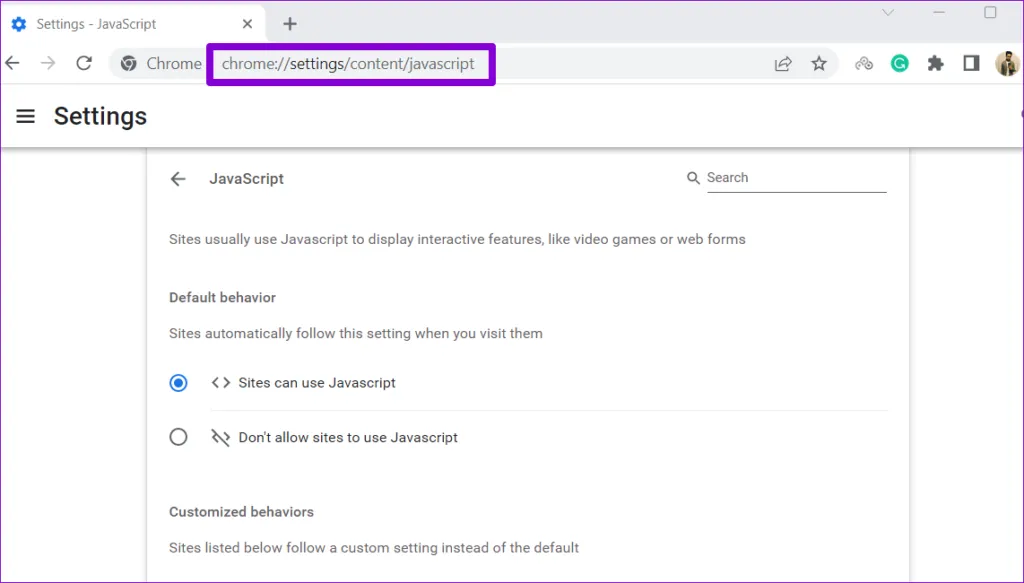Screen dimensions: 1024x583
Task: Open the Grammarly extension icon
Action: click(x=900, y=63)
